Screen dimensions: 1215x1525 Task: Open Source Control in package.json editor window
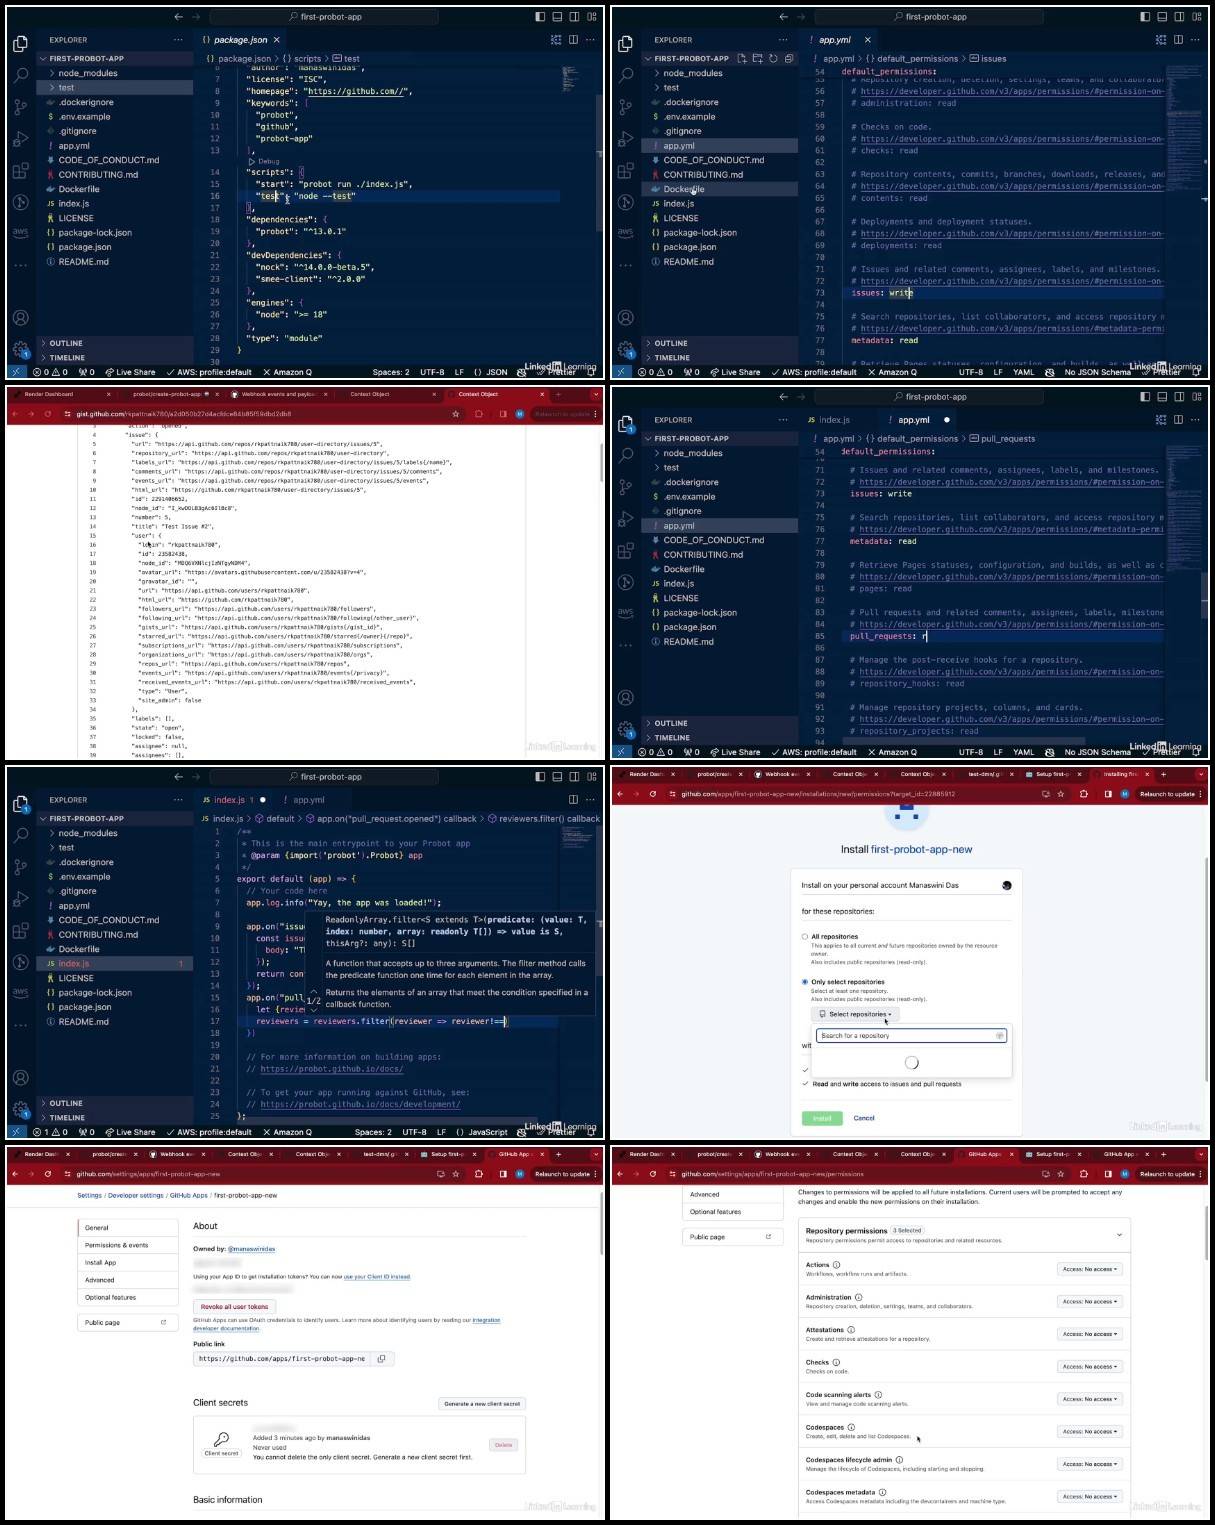pyautogui.click(x=21, y=106)
